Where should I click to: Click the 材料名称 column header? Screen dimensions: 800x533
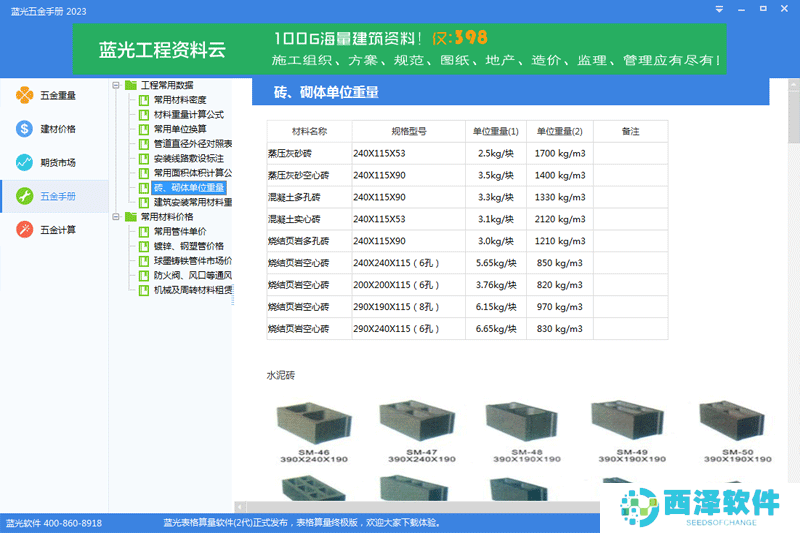pos(309,132)
